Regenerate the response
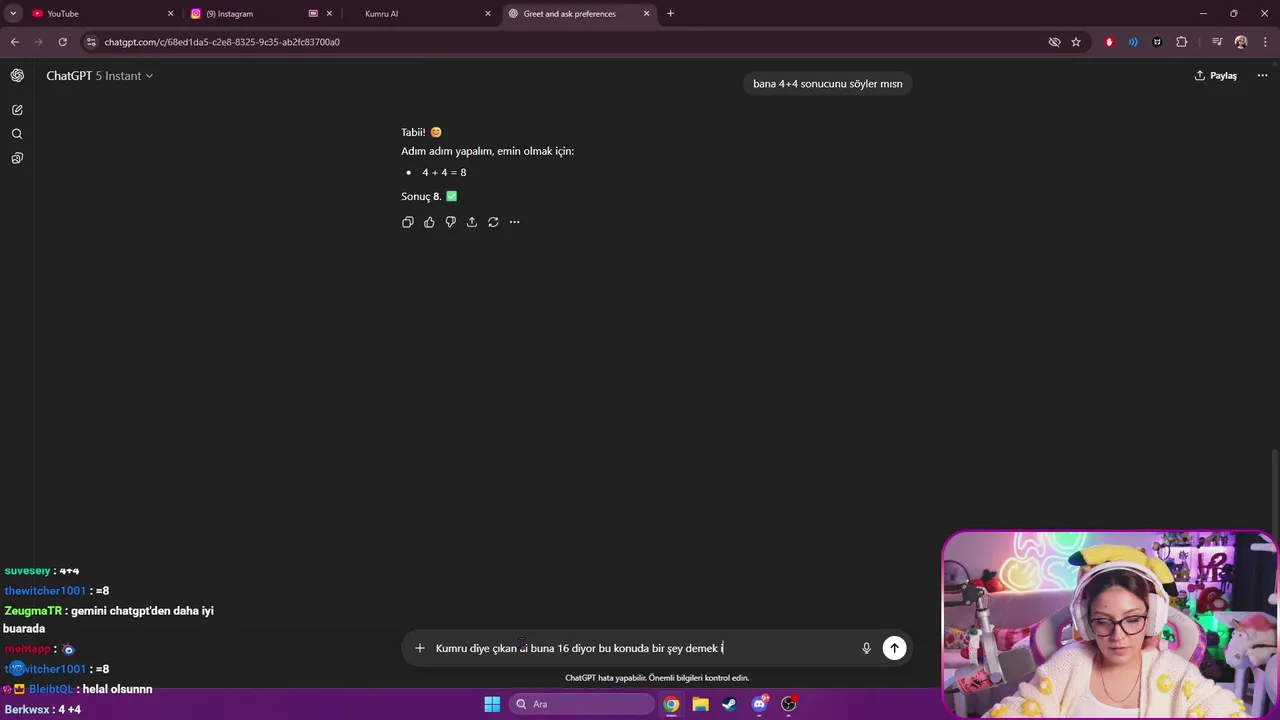The height and width of the screenshot is (720, 1280). (x=493, y=222)
